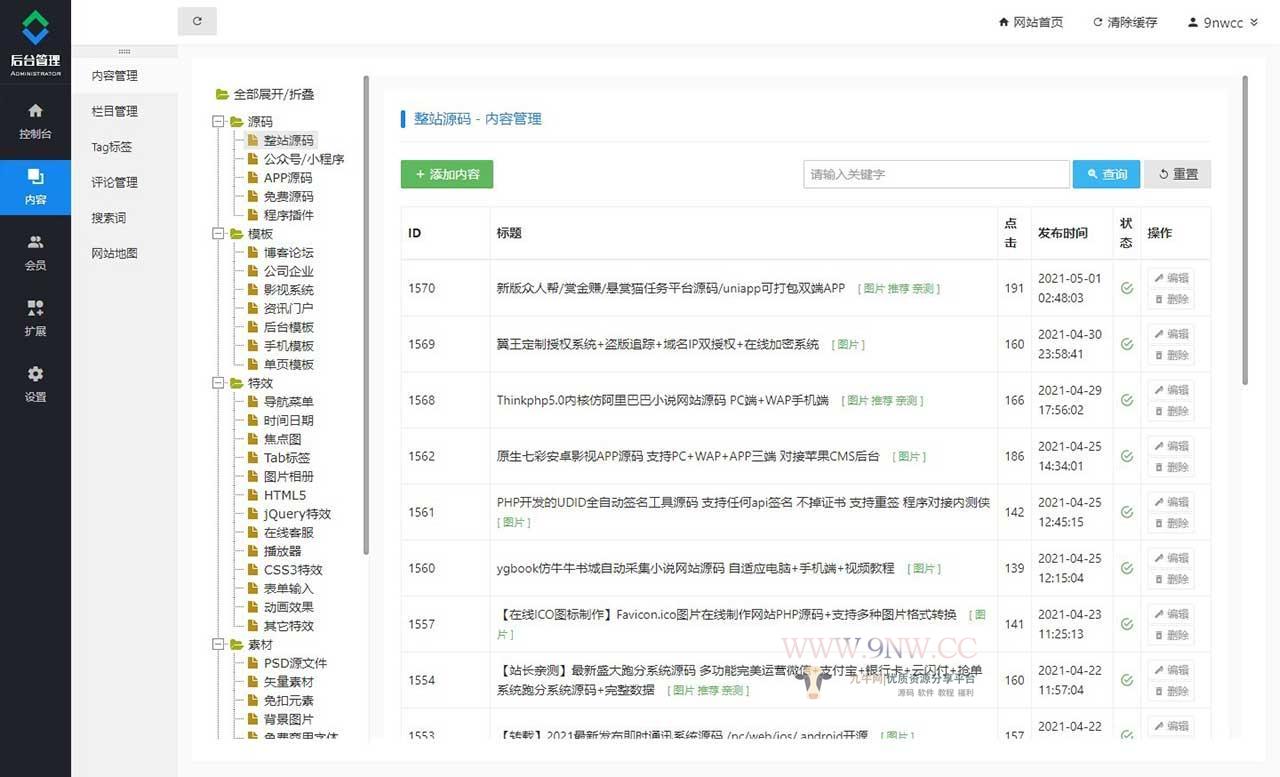Image resolution: width=1280 pixels, height=777 pixels.
Task: Select PSD源文件 in the tree
Action: (295, 663)
